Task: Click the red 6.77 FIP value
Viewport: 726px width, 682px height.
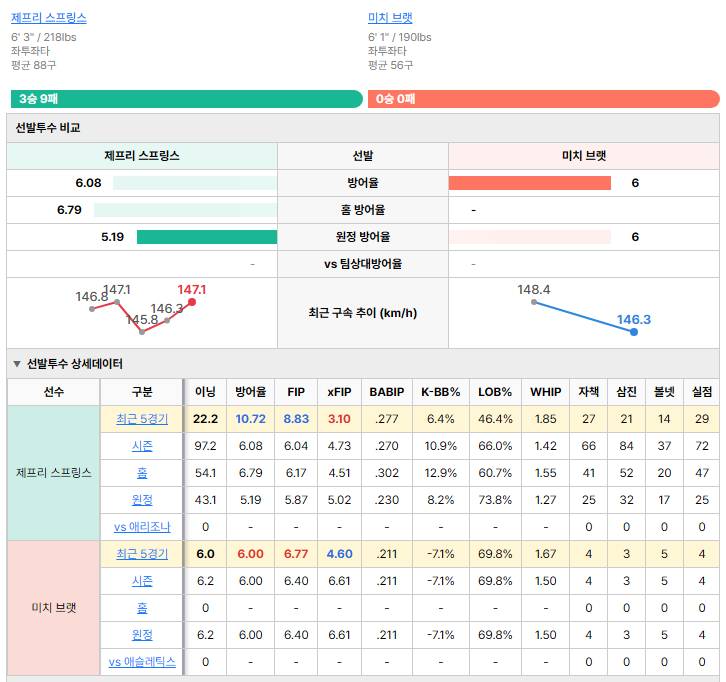Action: [296, 554]
